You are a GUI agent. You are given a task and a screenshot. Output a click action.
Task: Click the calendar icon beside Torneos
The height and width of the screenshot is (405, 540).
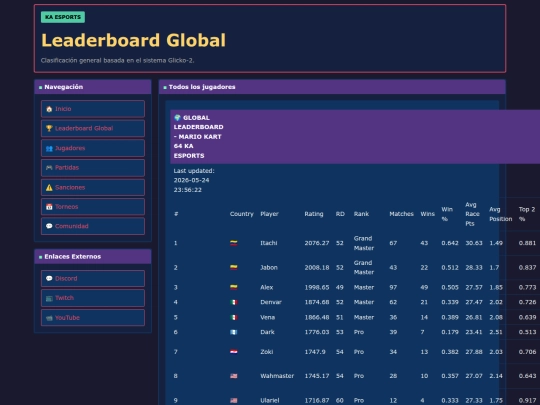[49, 207]
